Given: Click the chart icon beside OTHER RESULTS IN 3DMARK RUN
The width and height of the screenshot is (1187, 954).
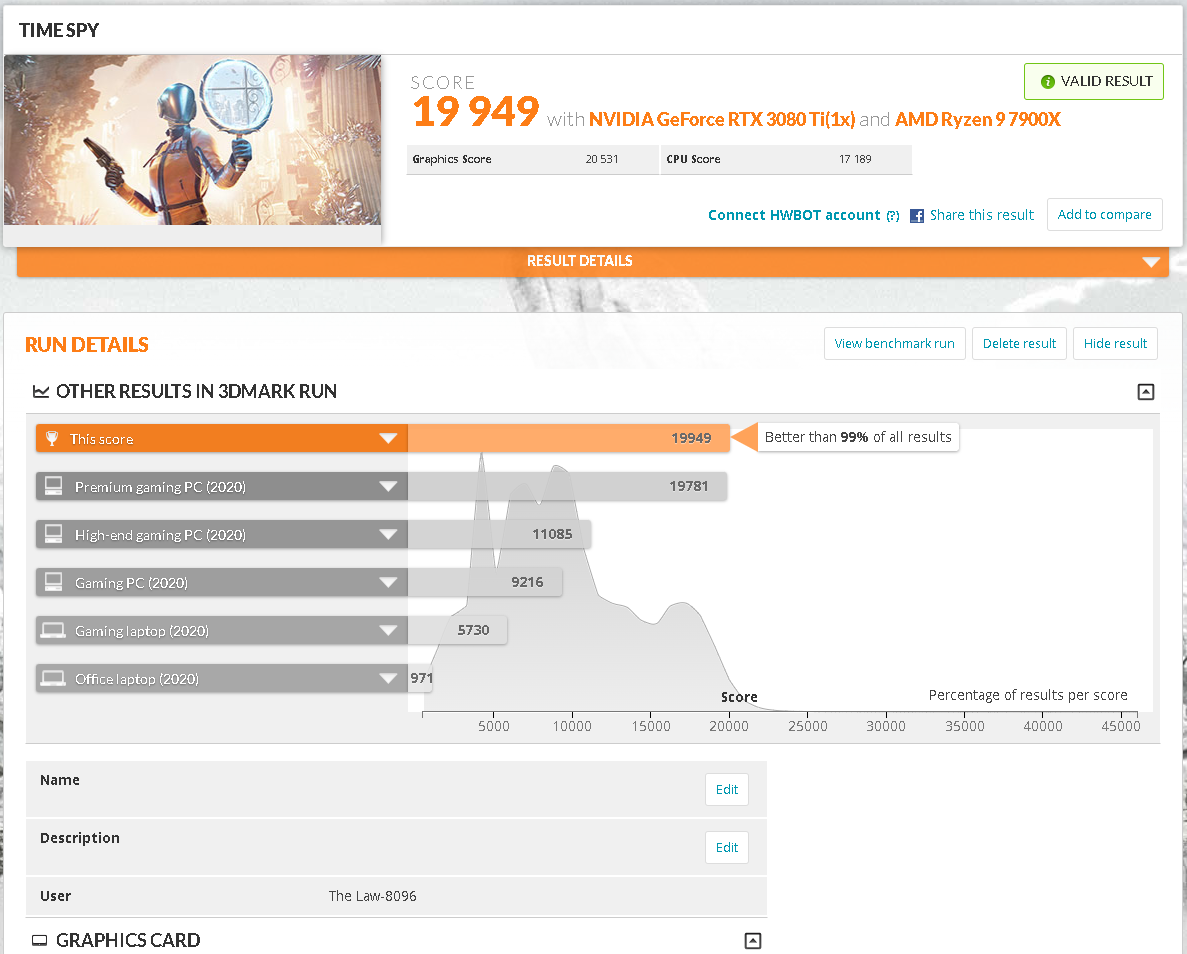Looking at the screenshot, I should (x=41, y=391).
